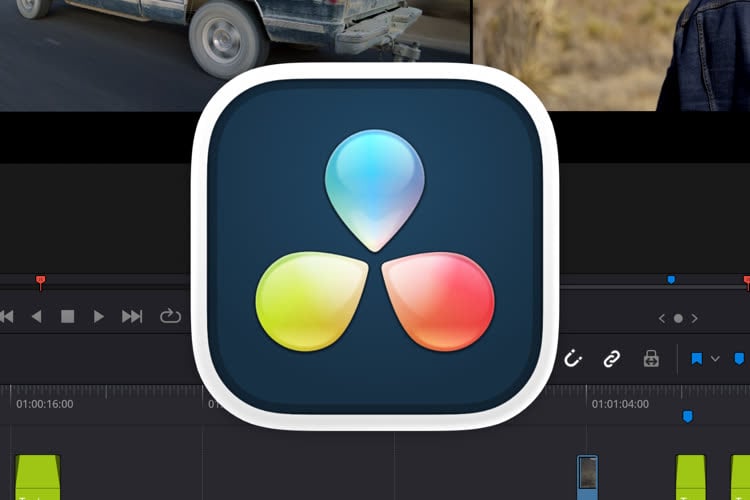Toggle Loop playback

tap(170, 316)
